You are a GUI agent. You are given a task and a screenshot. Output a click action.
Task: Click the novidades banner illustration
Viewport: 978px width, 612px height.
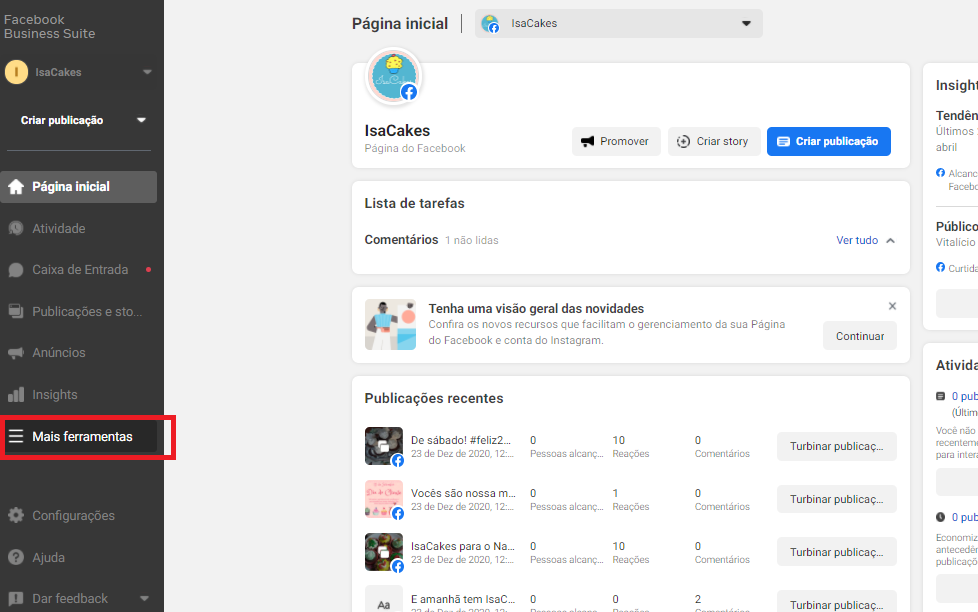pos(390,324)
